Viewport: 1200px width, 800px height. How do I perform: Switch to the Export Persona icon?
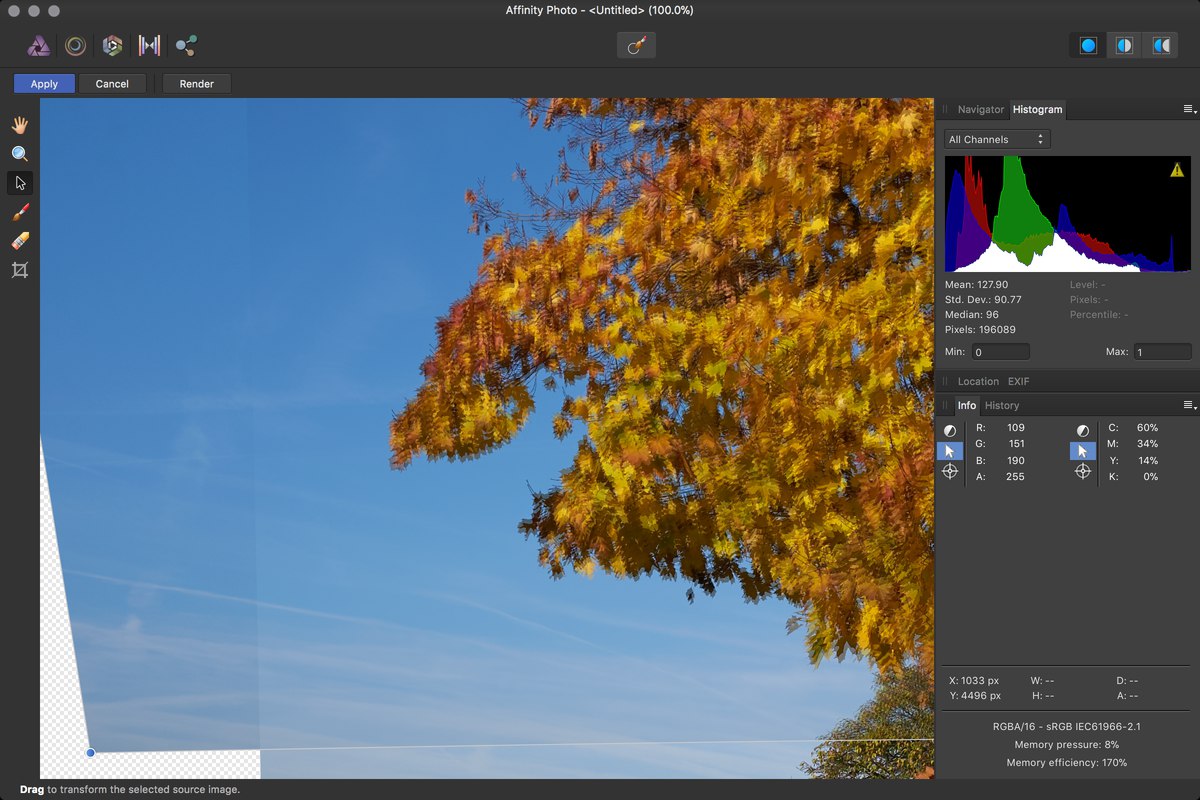pos(186,45)
